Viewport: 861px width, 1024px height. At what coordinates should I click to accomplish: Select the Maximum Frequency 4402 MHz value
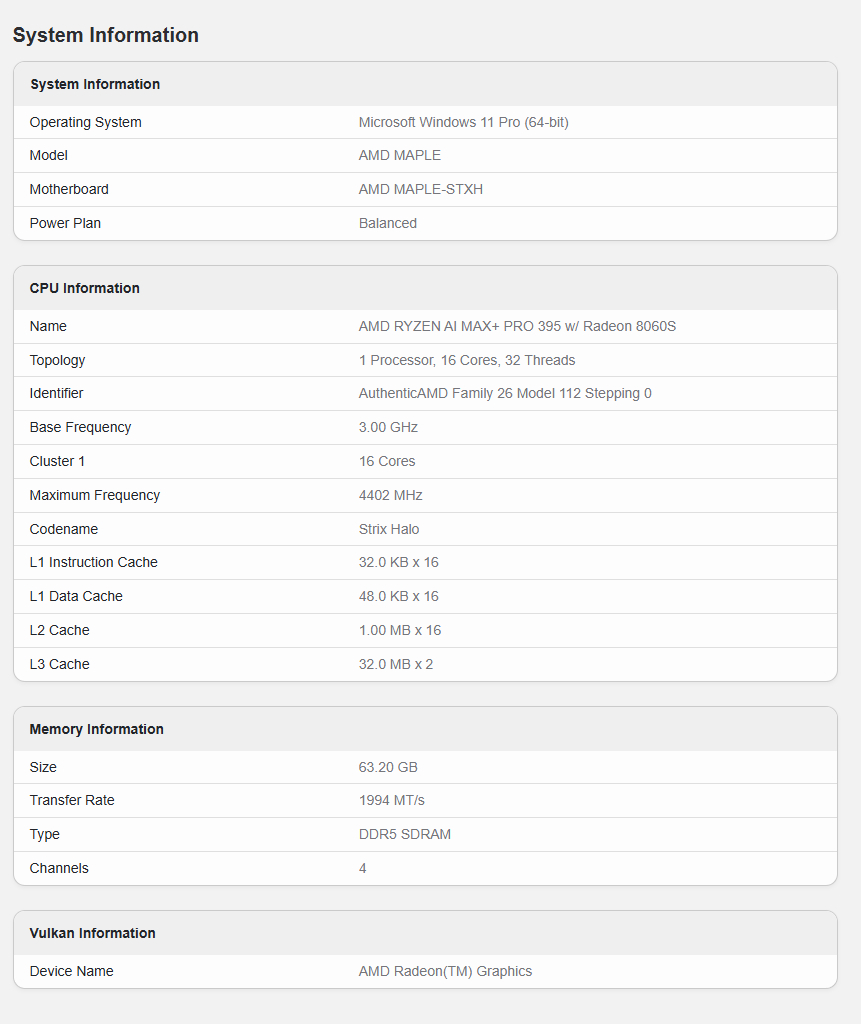pyautogui.click(x=390, y=495)
